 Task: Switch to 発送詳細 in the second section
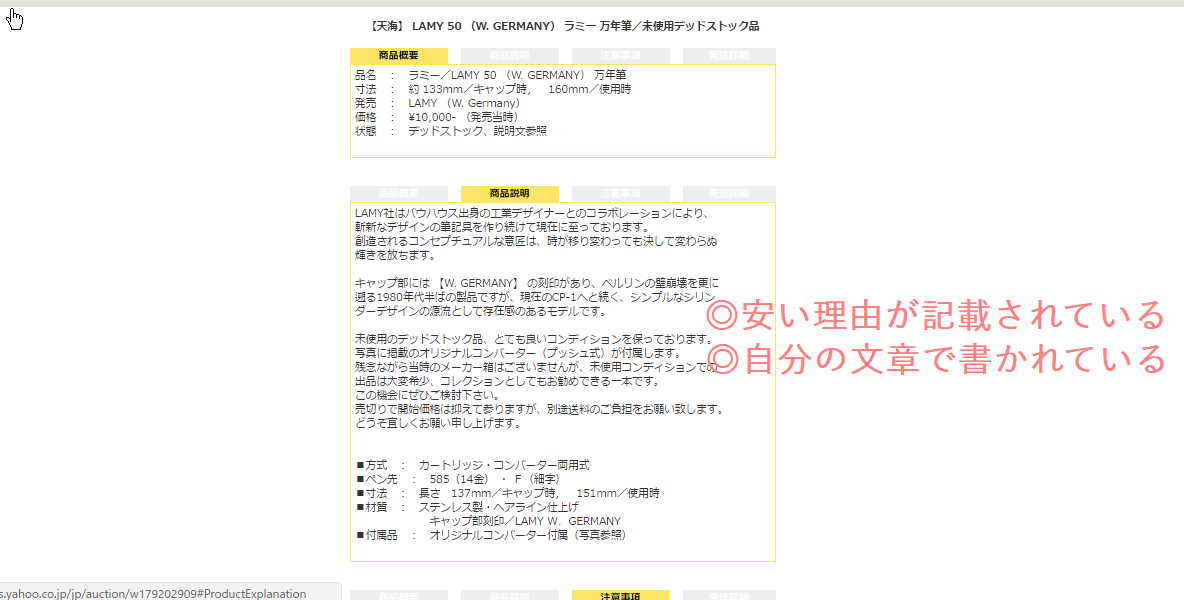pos(728,194)
